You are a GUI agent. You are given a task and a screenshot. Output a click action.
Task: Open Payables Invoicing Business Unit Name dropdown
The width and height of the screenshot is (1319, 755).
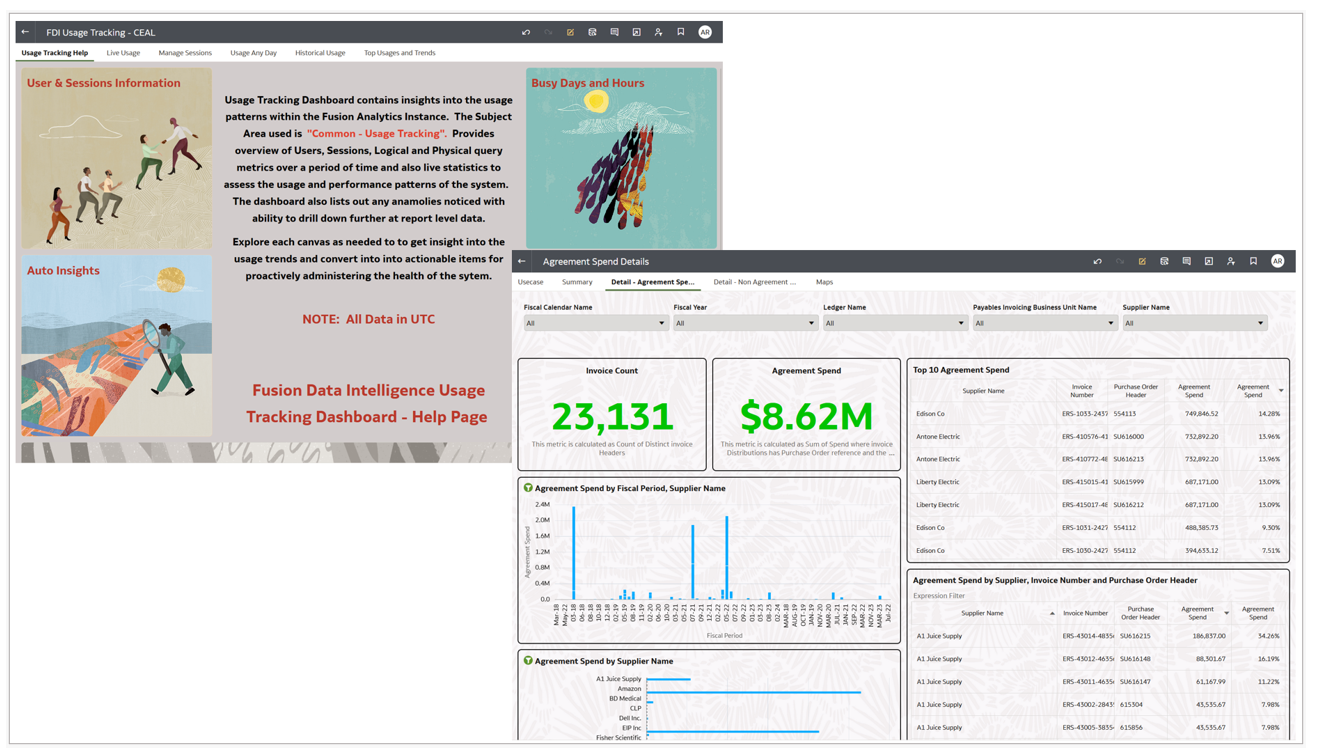click(1044, 323)
